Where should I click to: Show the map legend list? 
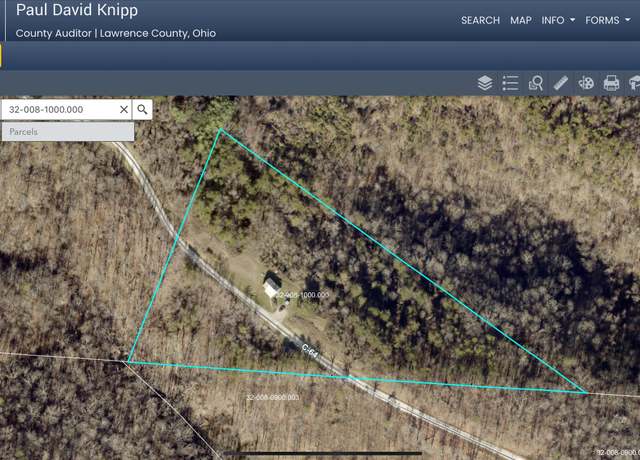[x=510, y=83]
